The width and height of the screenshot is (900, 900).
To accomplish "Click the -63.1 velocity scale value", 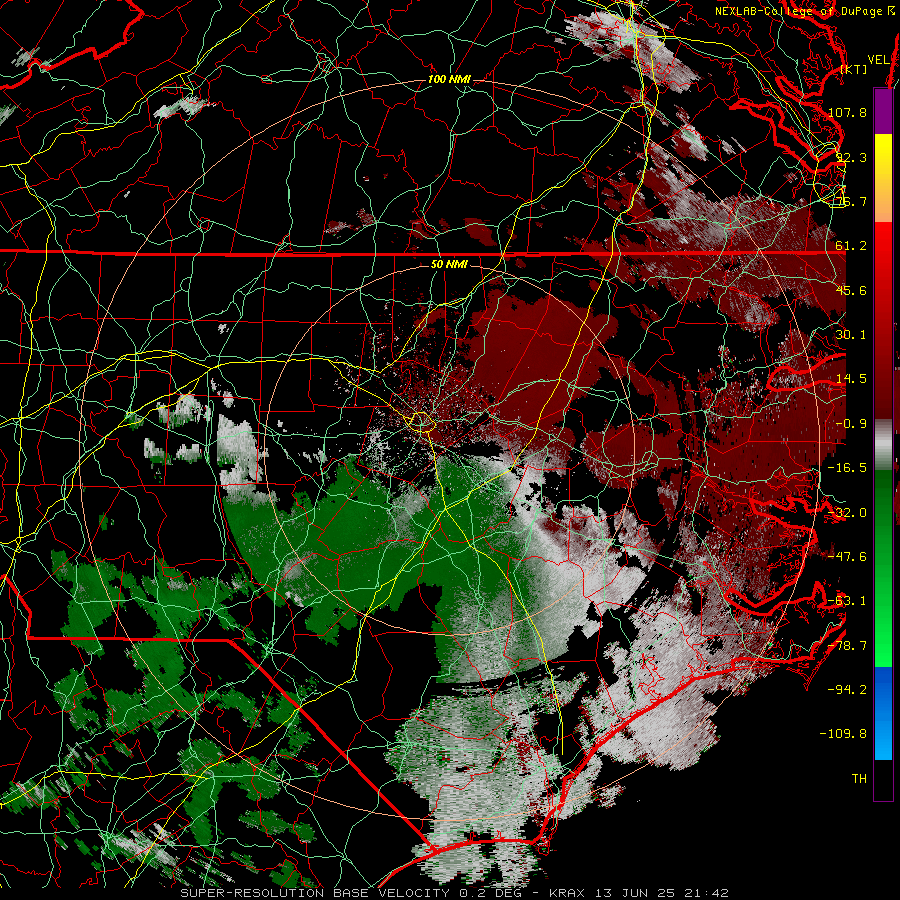I will [847, 601].
